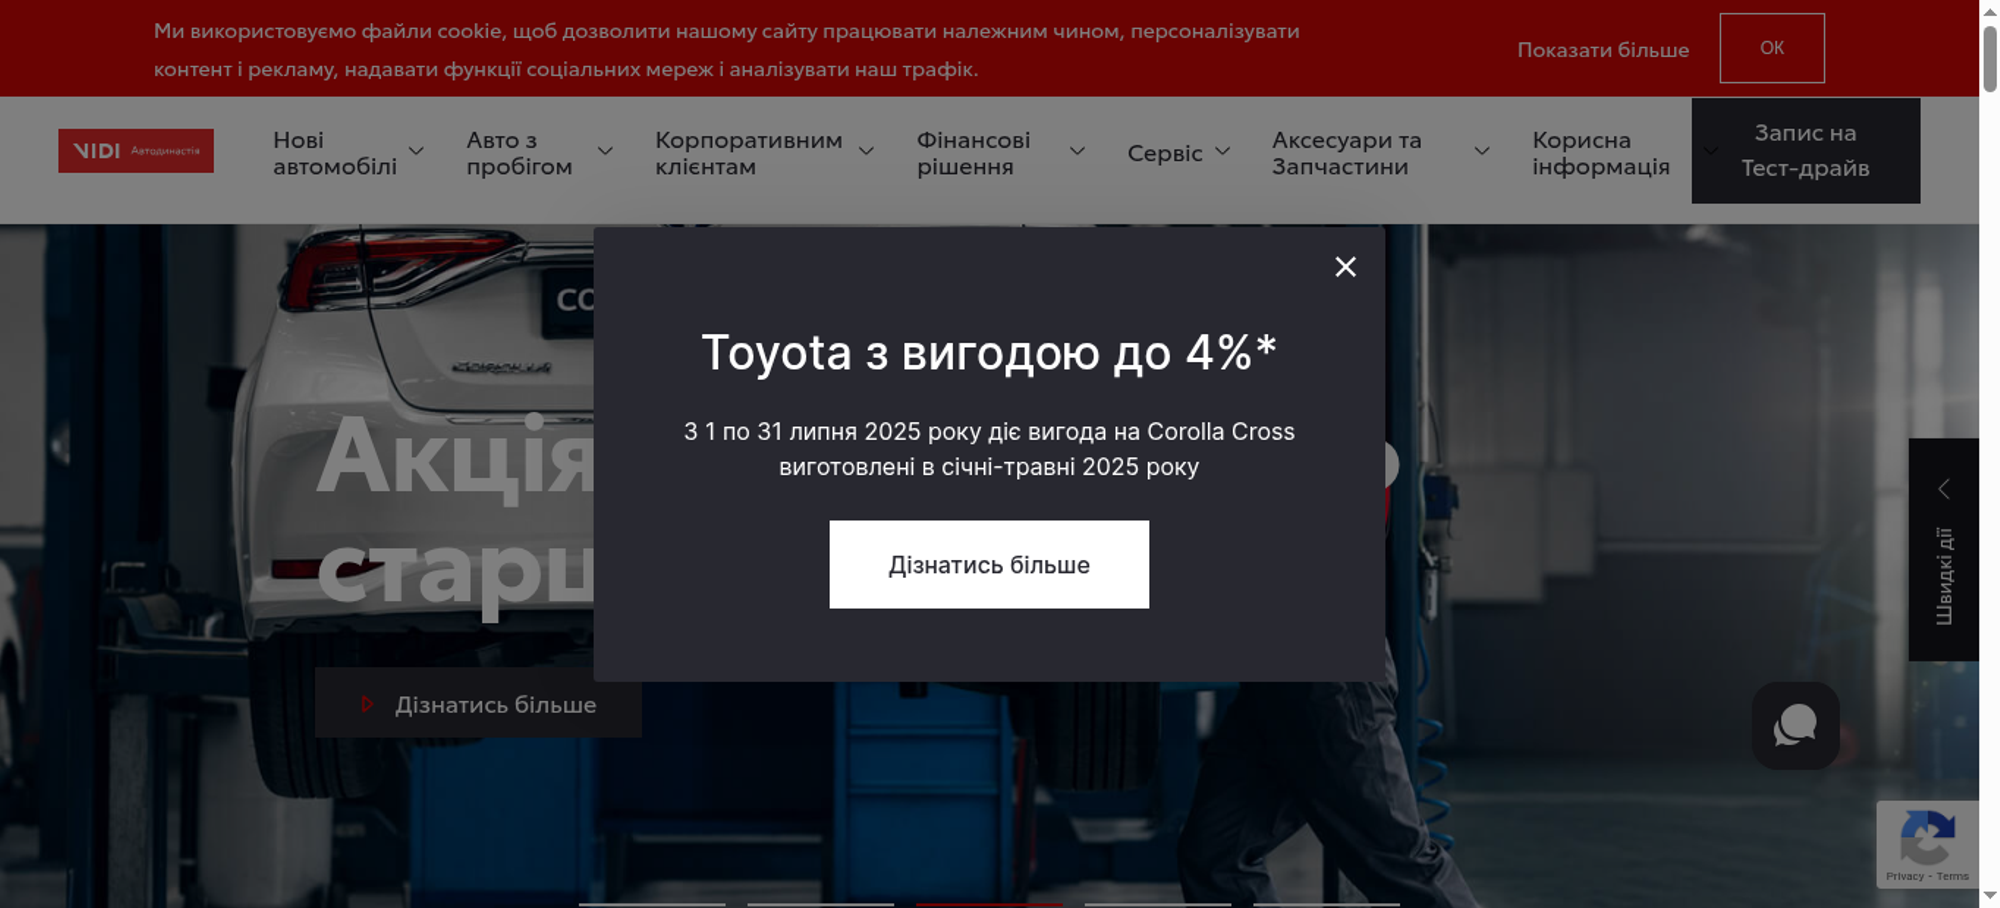
Task: Expand the Швидкі дії side panel arrow
Action: click(1944, 489)
